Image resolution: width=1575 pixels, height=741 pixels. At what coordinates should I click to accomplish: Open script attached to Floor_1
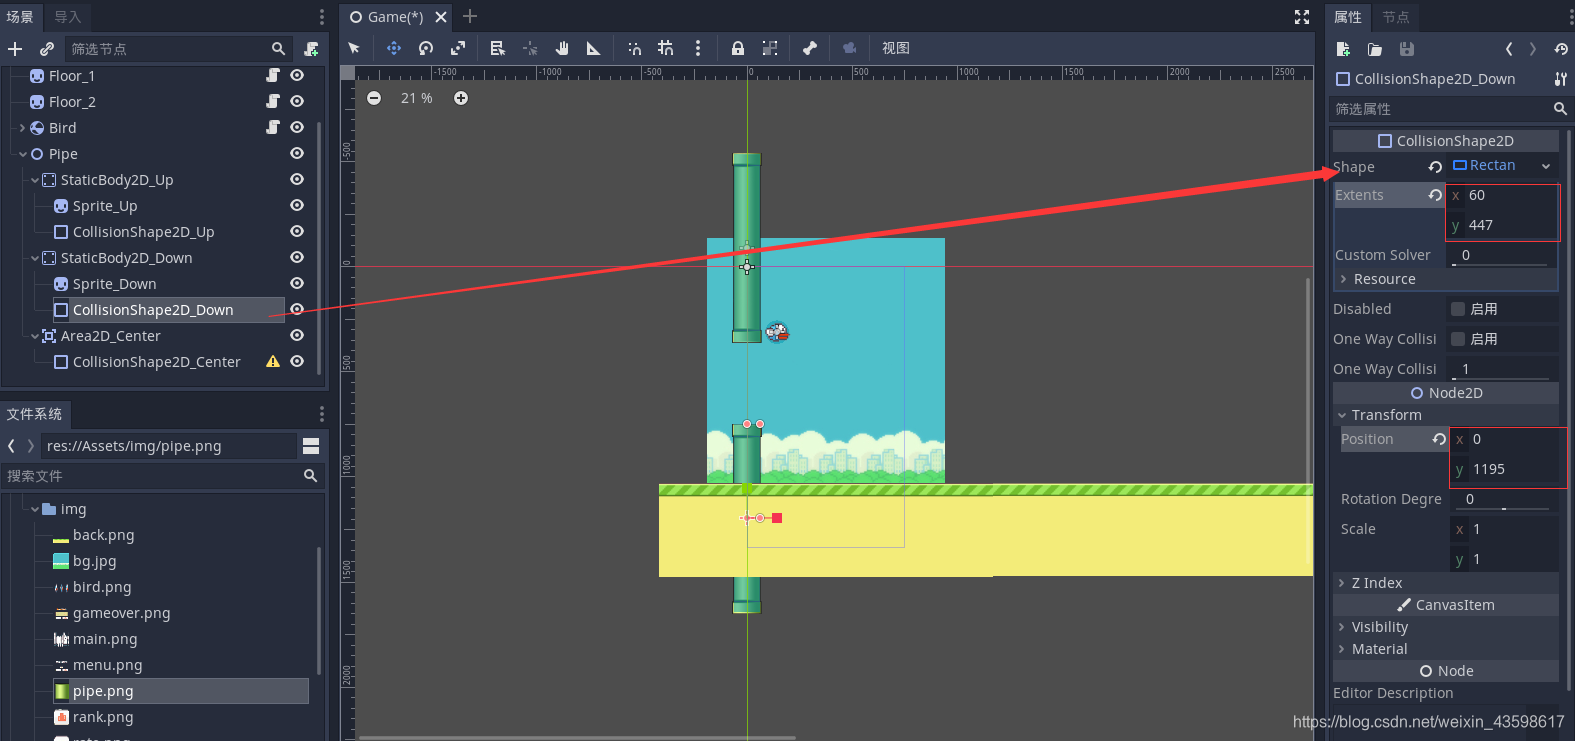[273, 75]
